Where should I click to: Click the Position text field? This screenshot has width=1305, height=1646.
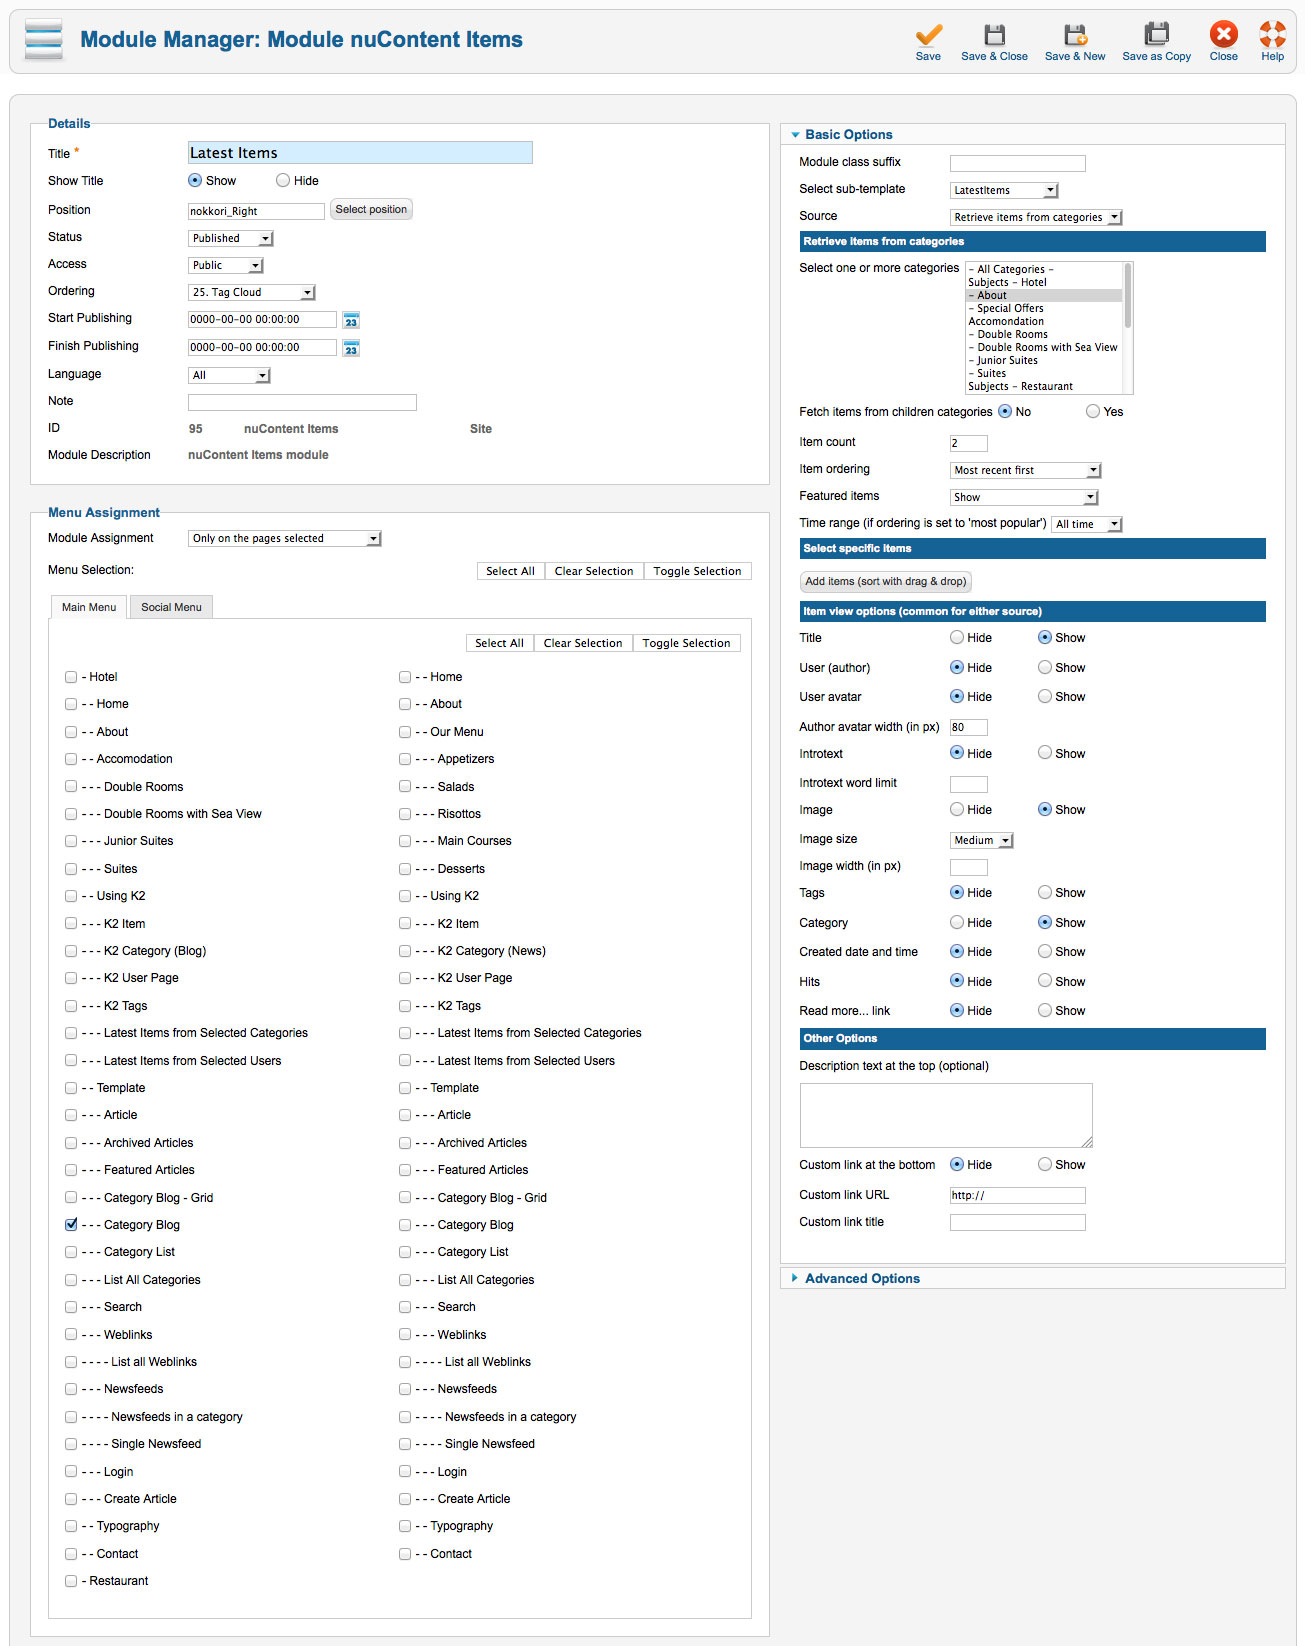click(x=256, y=211)
